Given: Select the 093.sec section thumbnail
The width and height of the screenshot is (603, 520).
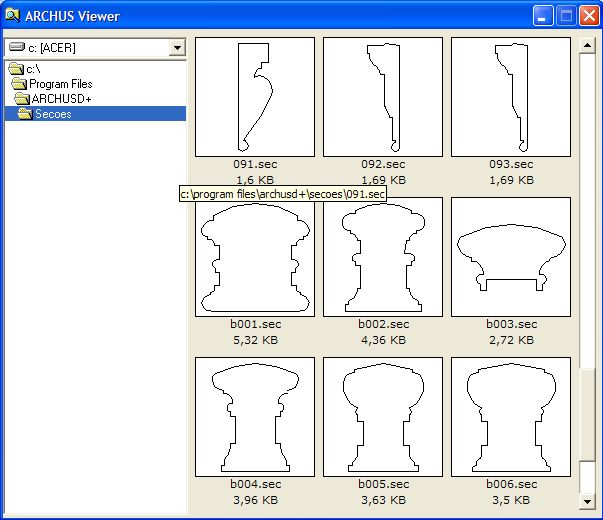Looking at the screenshot, I should (511, 97).
